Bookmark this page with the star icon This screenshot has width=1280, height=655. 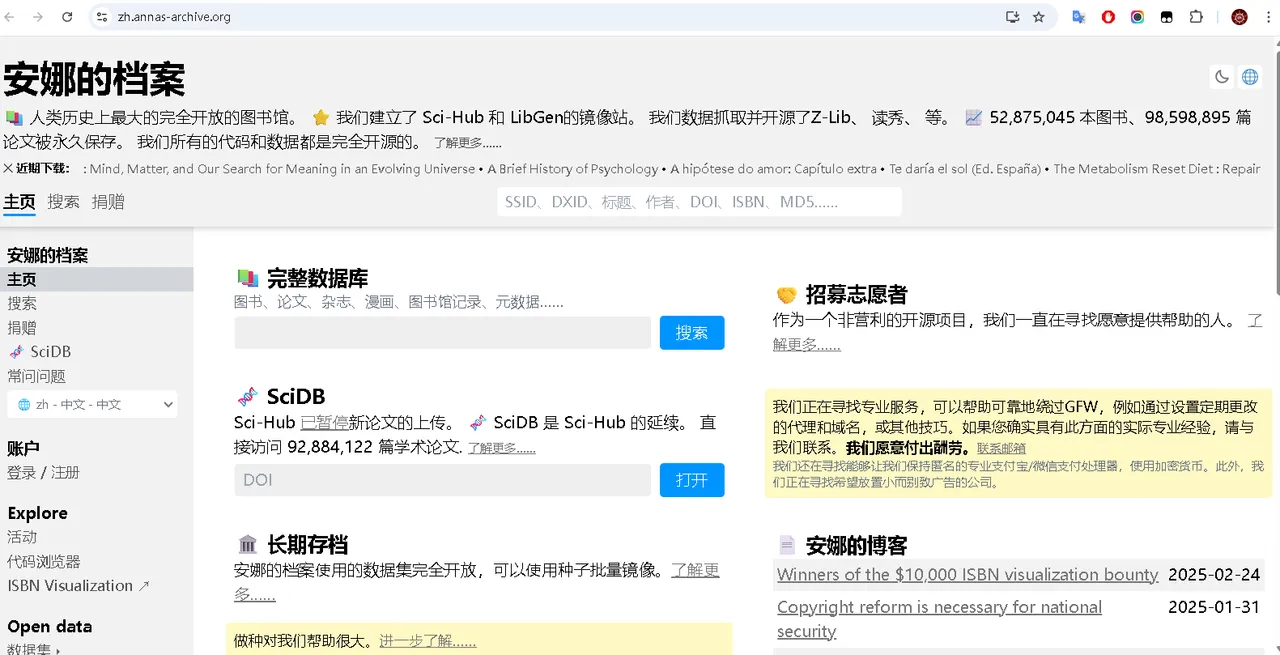(x=1039, y=17)
